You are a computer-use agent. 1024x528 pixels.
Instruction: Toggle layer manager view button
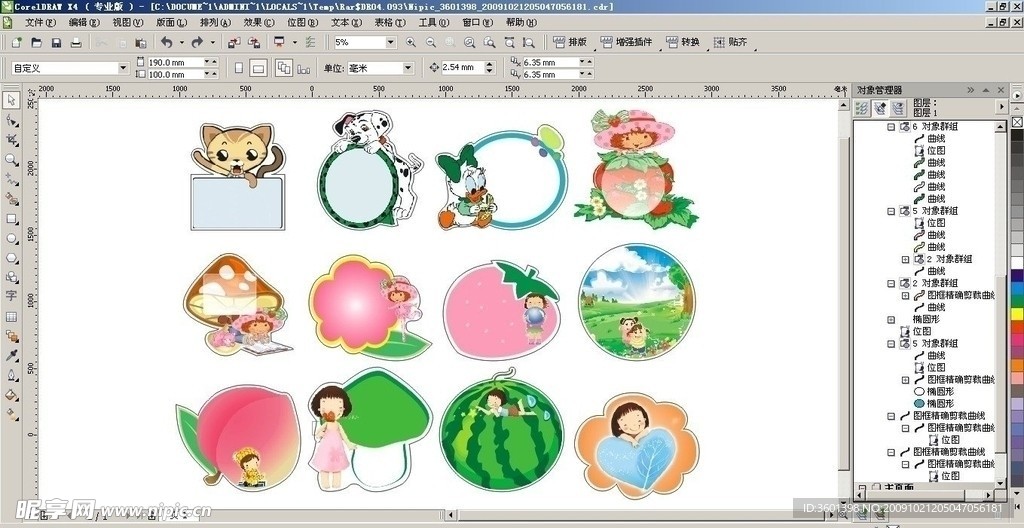tap(899, 108)
